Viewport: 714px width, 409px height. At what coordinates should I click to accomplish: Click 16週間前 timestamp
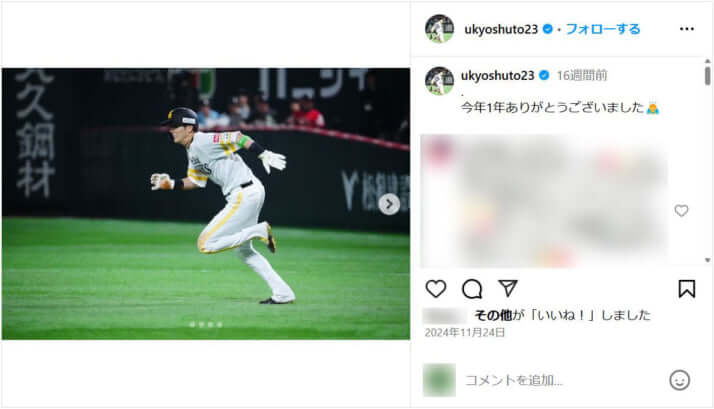[582, 76]
